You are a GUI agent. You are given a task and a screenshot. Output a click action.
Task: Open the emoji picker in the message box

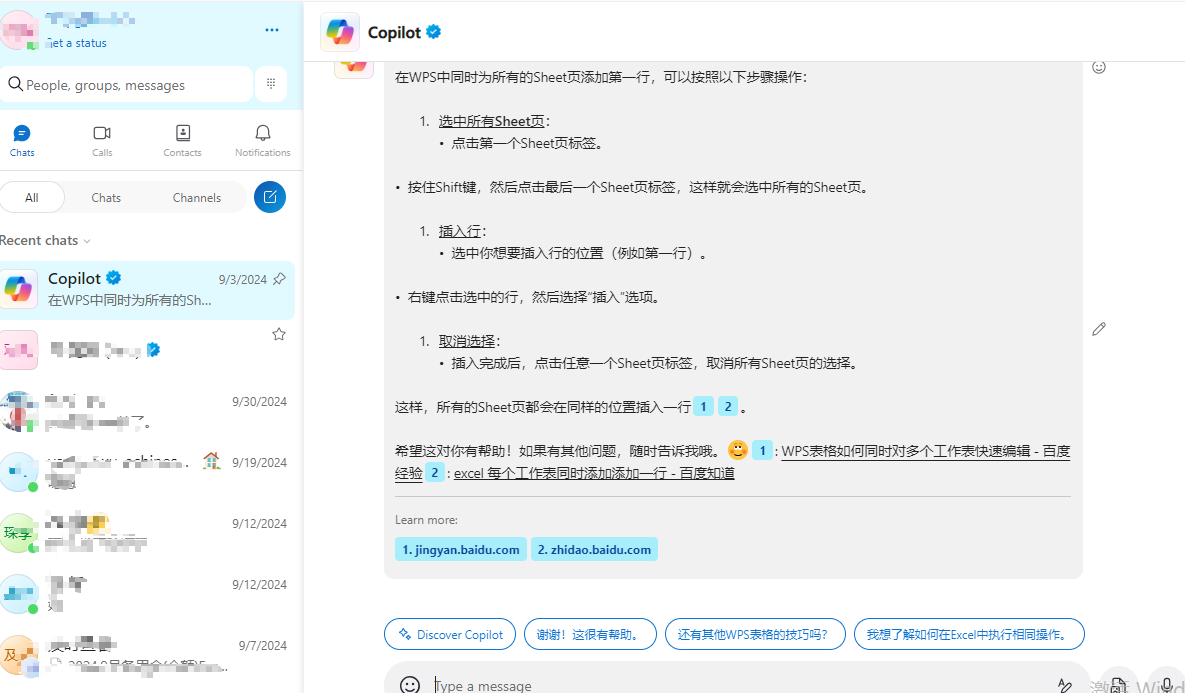click(x=410, y=685)
